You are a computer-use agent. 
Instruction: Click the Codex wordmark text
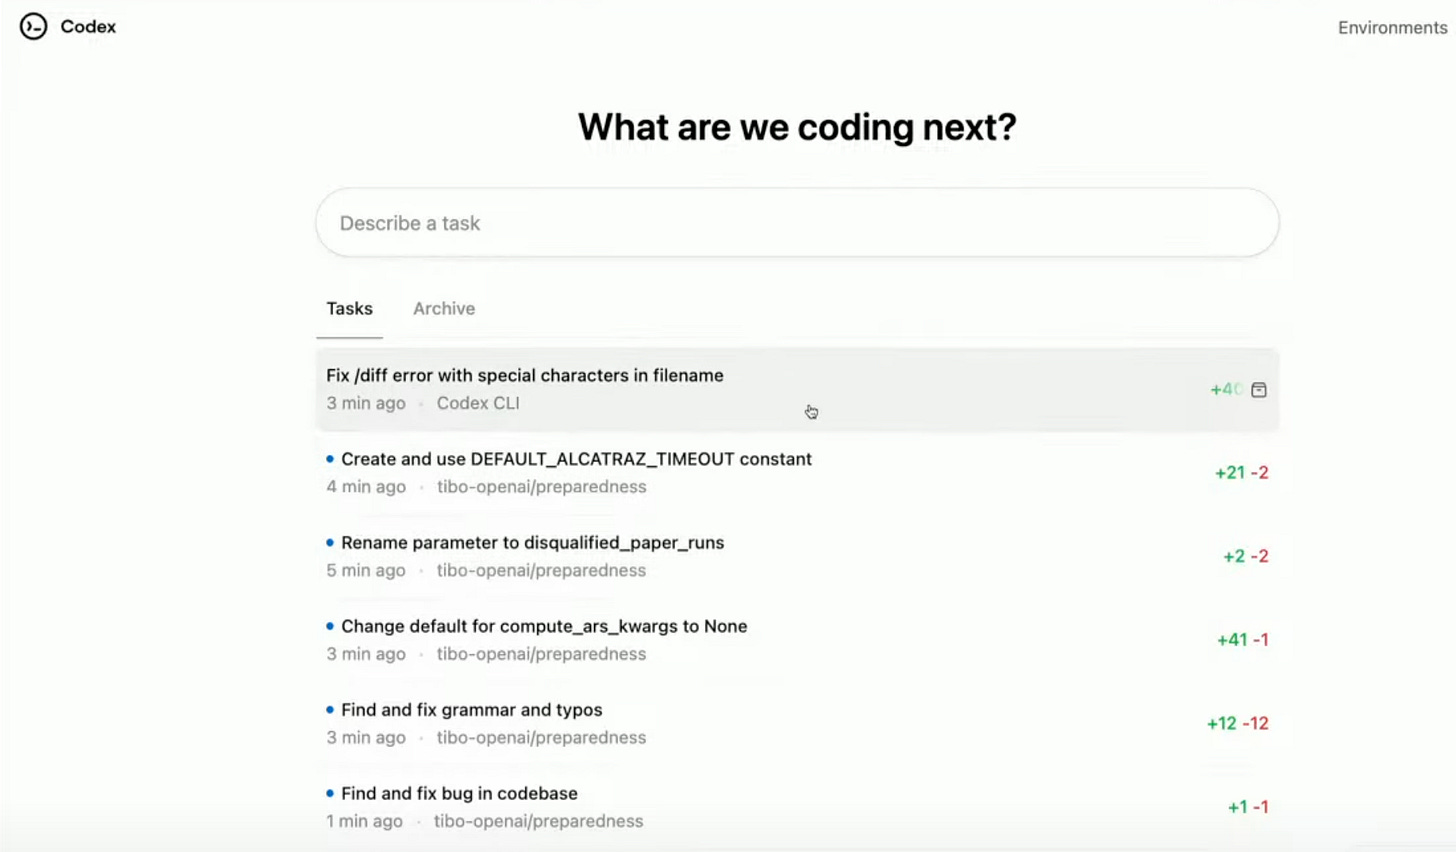pos(88,27)
